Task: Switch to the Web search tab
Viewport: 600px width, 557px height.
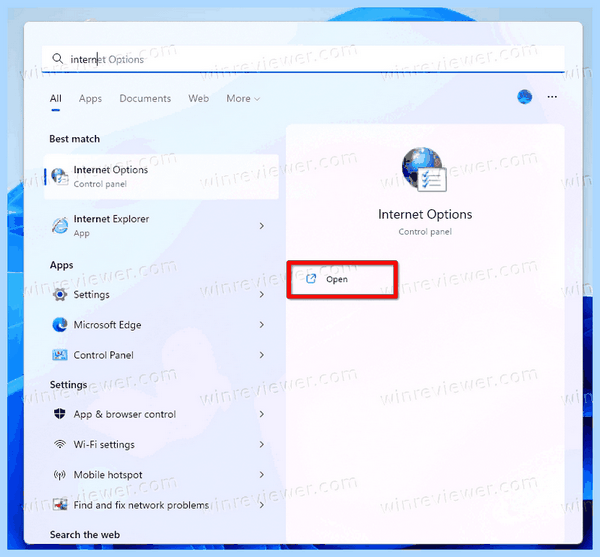Action: tap(198, 99)
